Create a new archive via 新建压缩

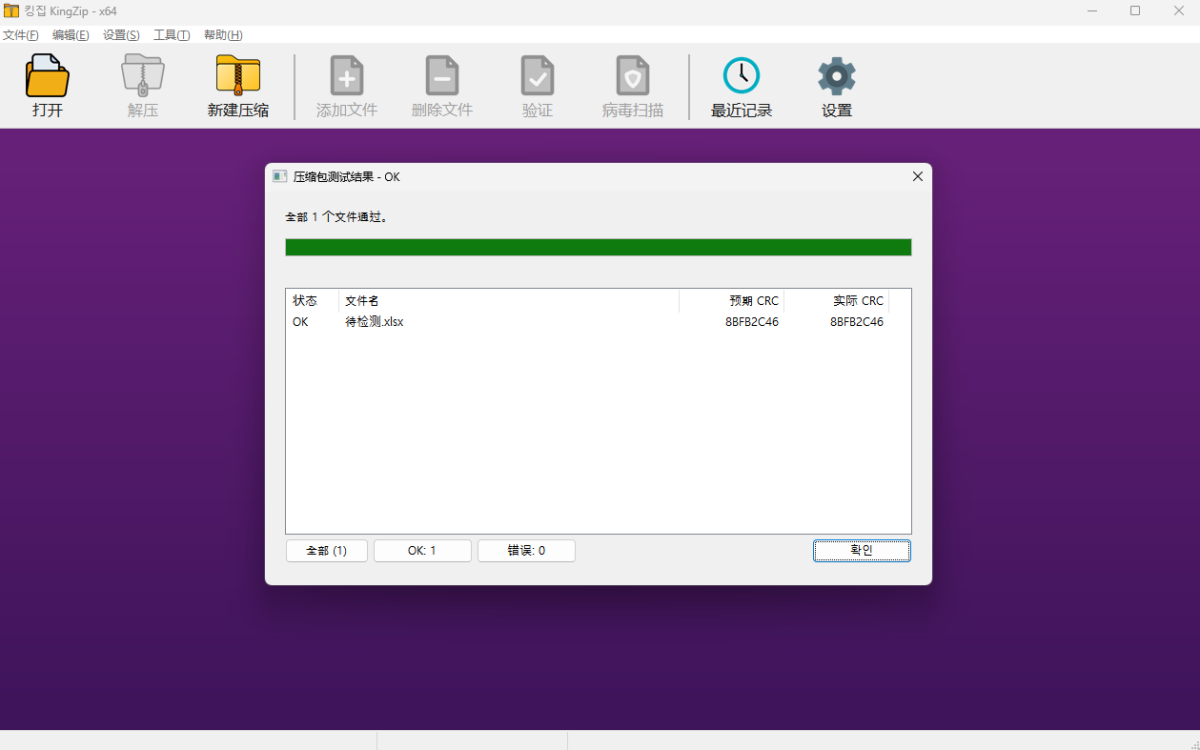[x=238, y=77]
